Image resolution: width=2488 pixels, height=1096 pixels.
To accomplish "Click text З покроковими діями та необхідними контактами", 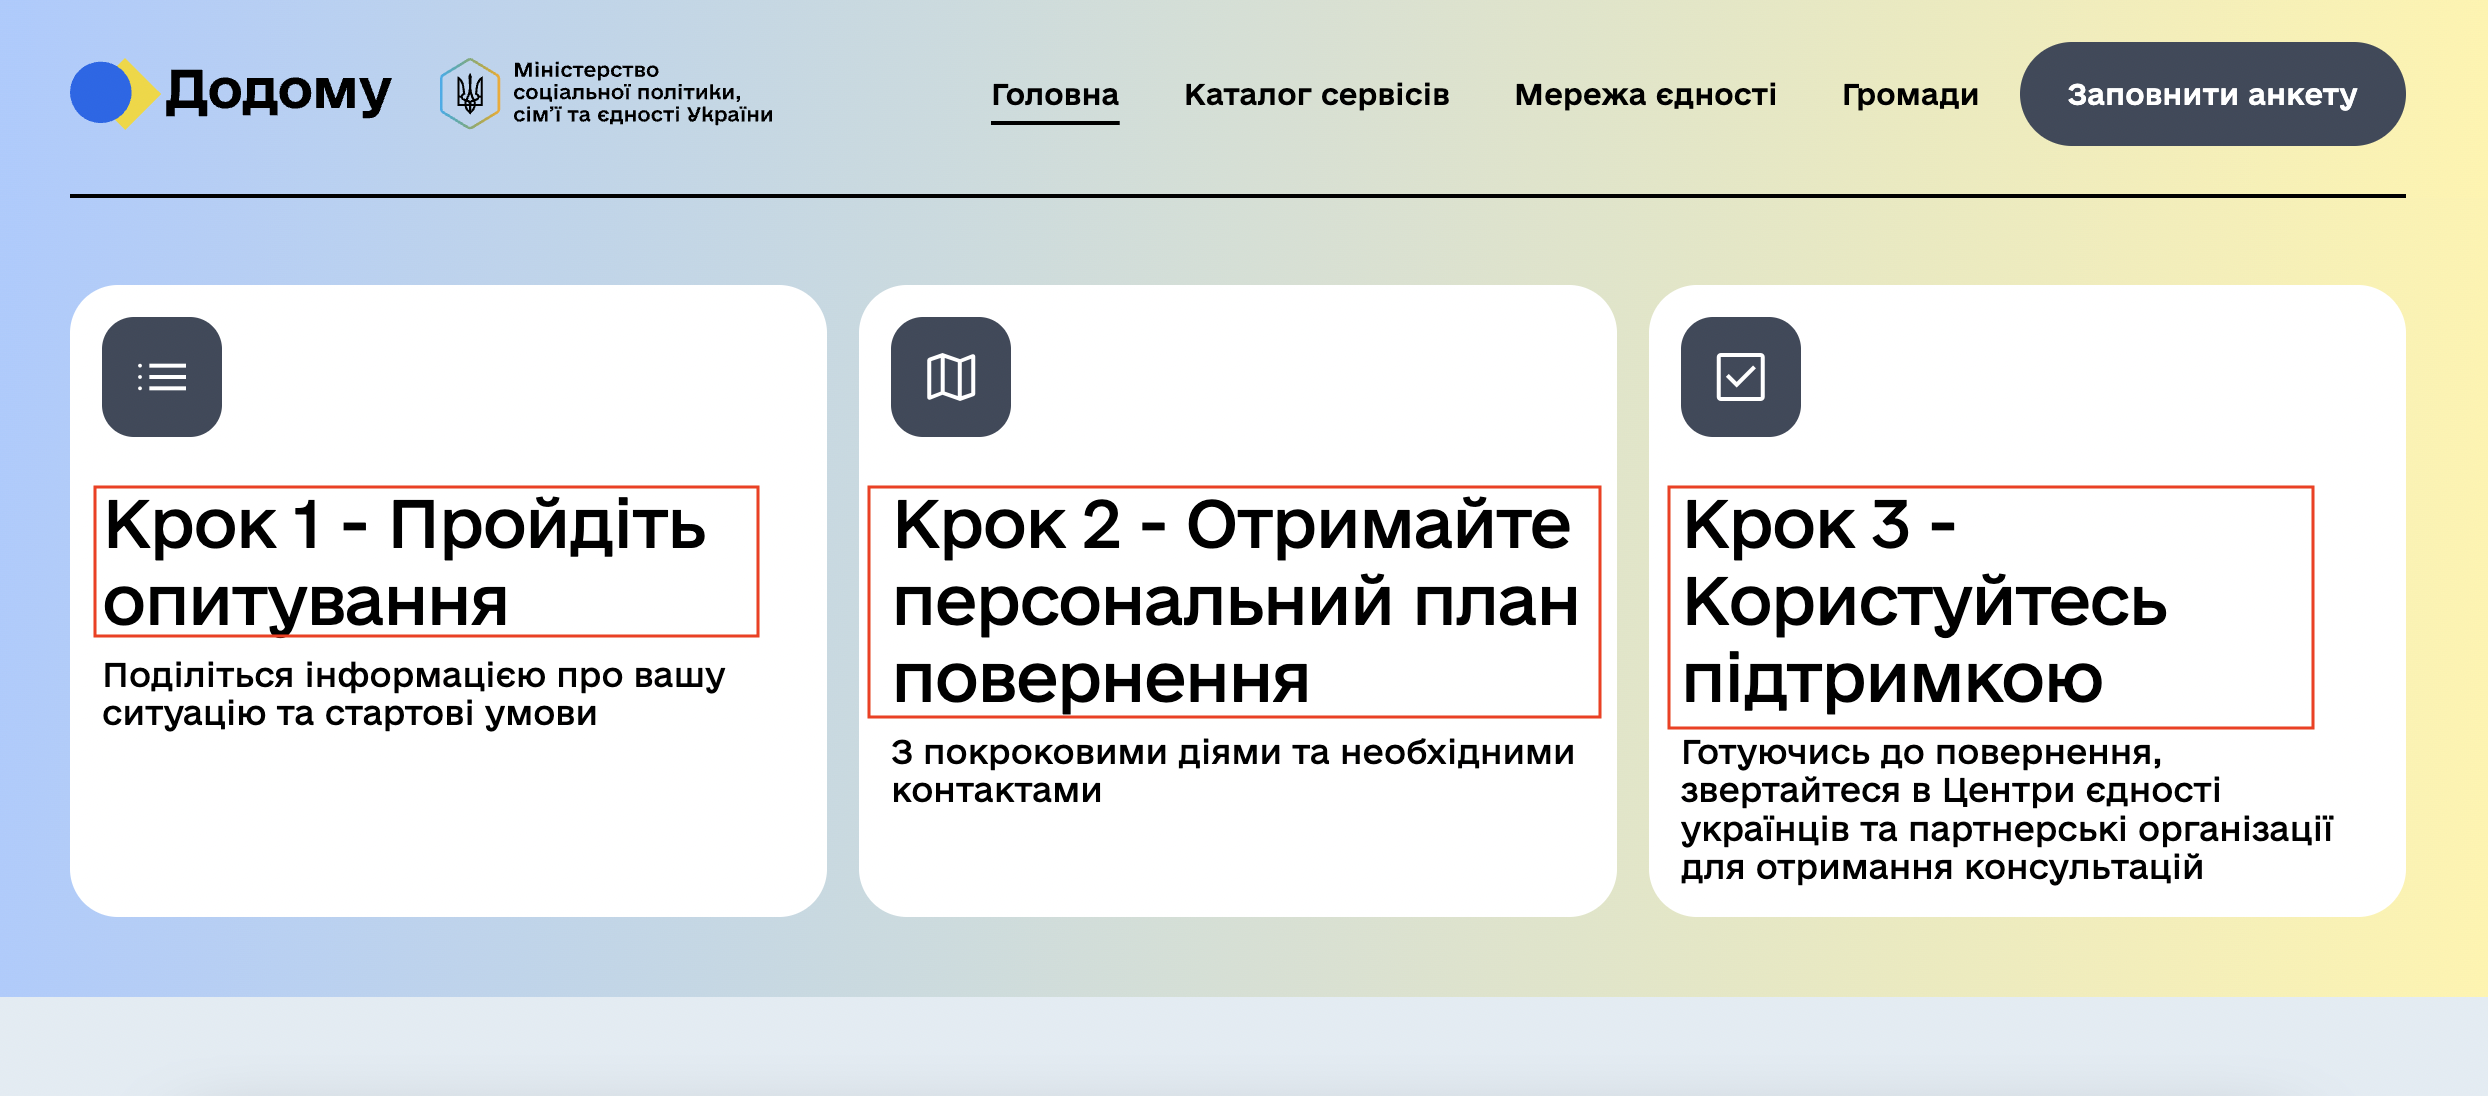I will (1233, 771).
